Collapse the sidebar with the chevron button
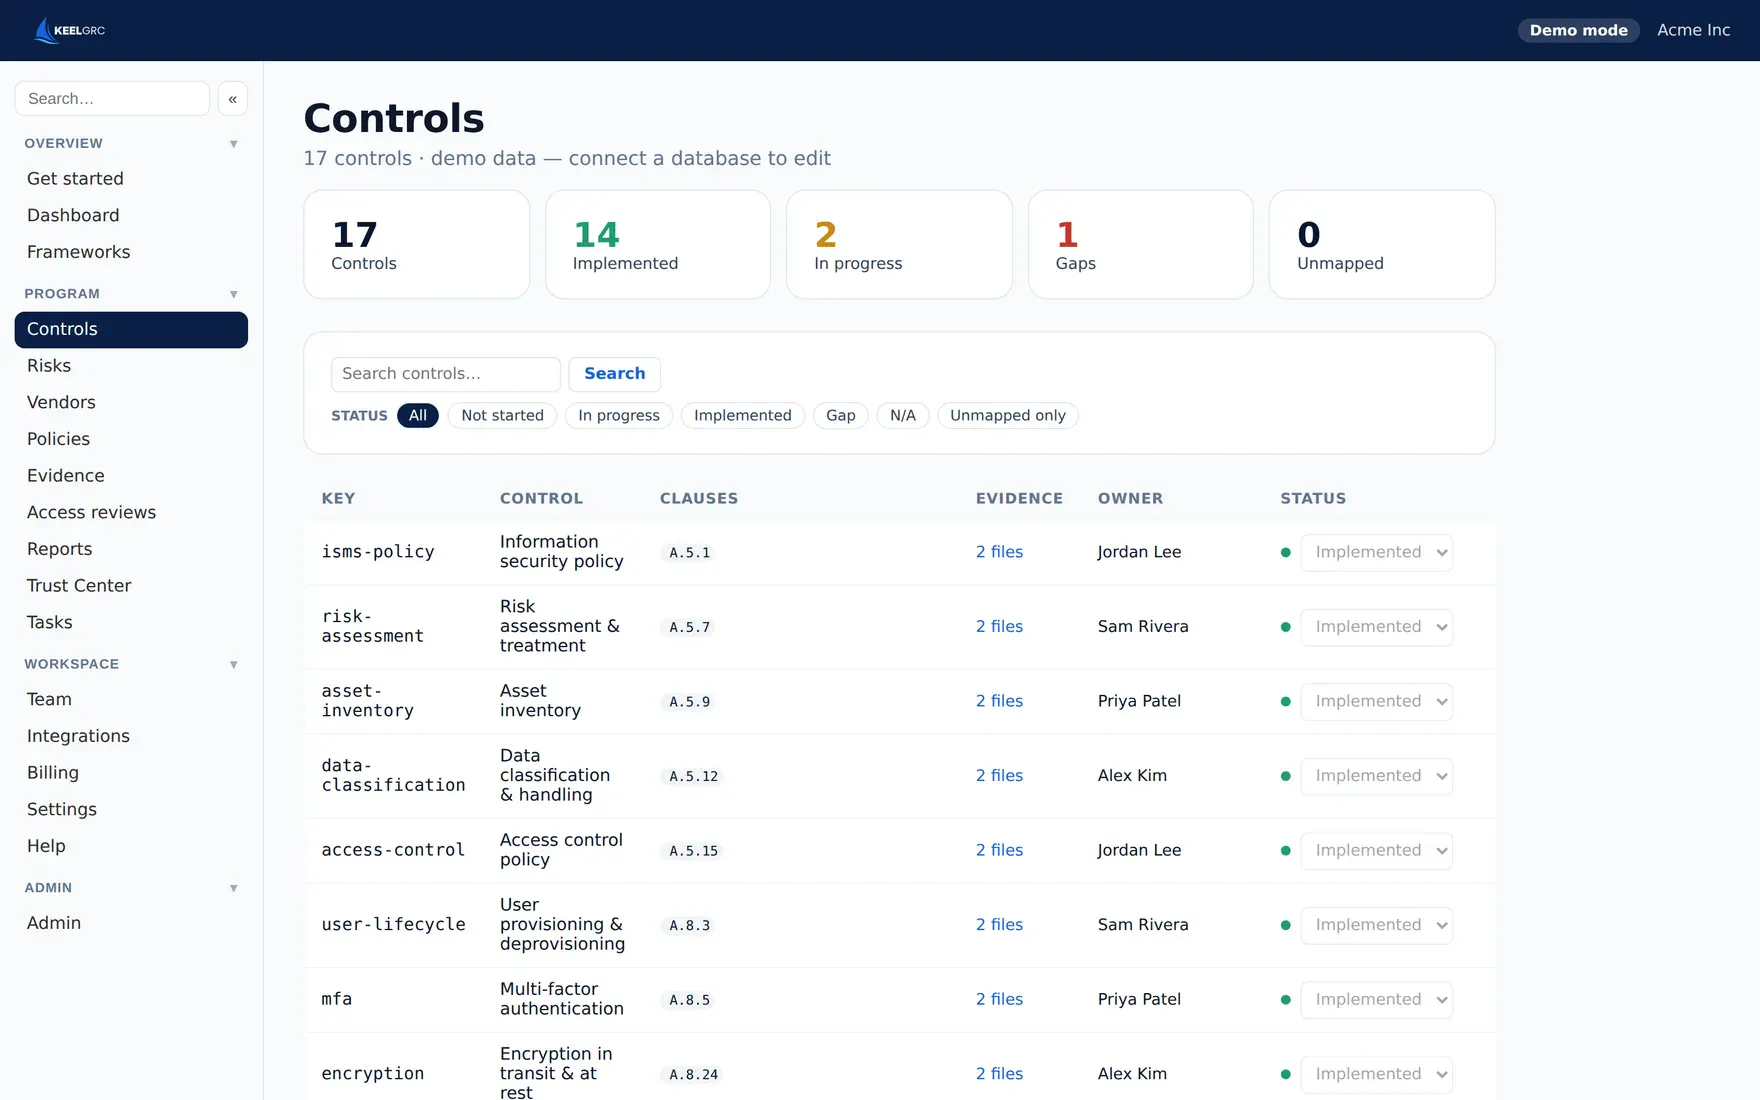 [x=232, y=99]
